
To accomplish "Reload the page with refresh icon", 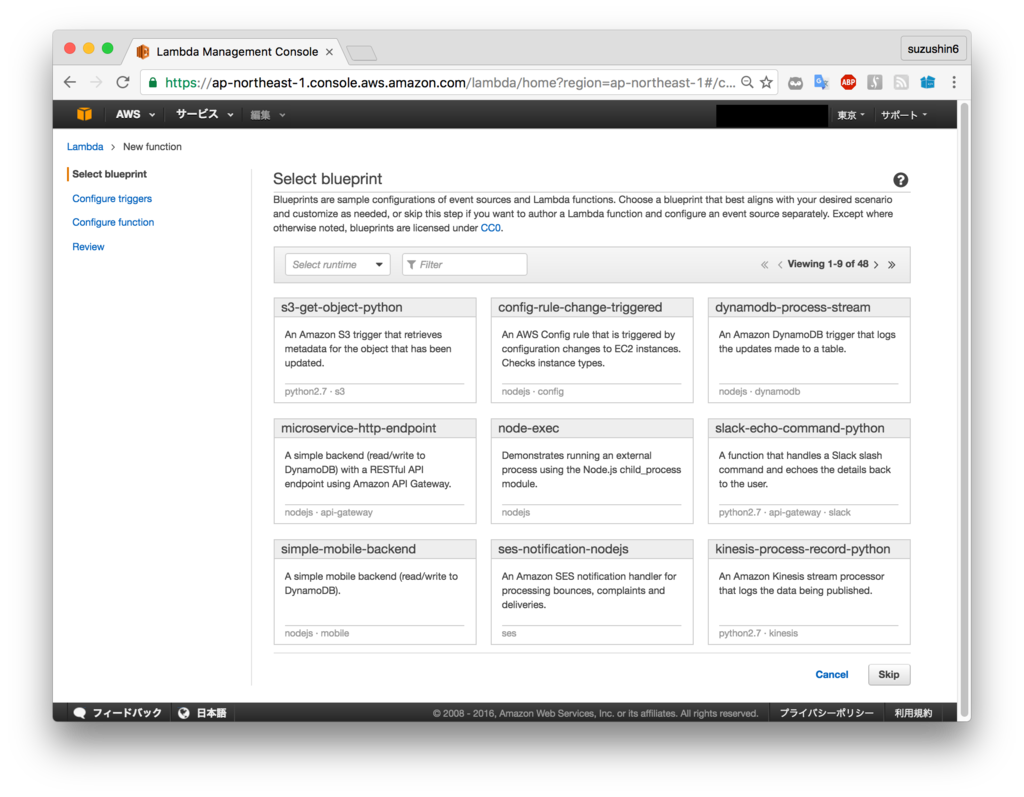I will point(123,82).
